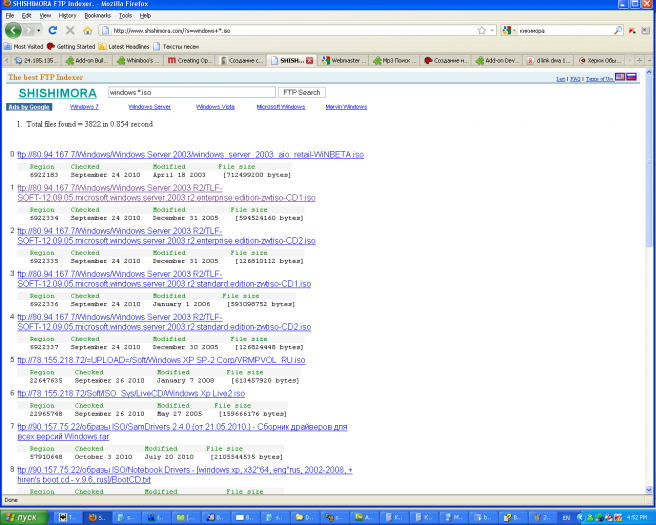
Task: Click the Kaspersky K toolbar icon
Action: (x=632, y=30)
